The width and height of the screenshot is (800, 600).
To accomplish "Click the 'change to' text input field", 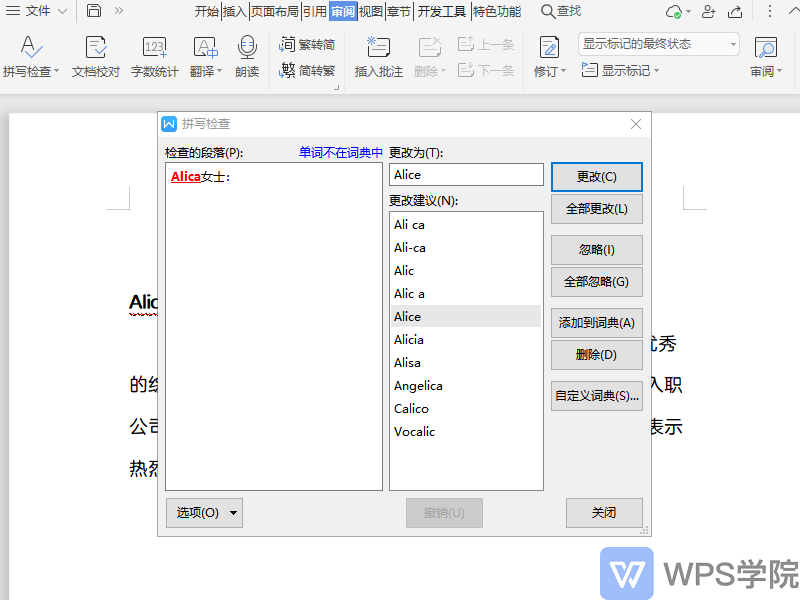I will 465,175.
